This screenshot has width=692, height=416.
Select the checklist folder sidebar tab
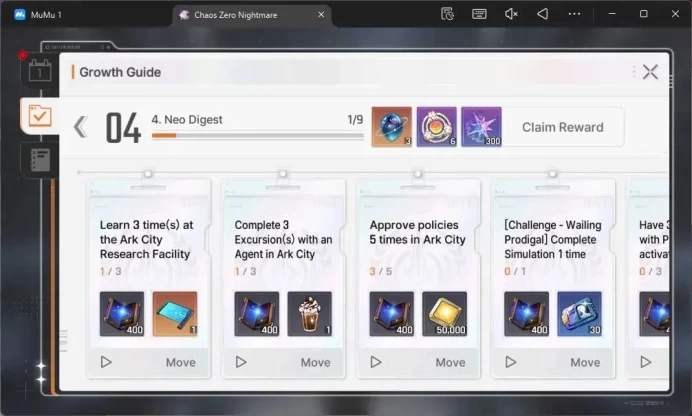tap(40, 116)
